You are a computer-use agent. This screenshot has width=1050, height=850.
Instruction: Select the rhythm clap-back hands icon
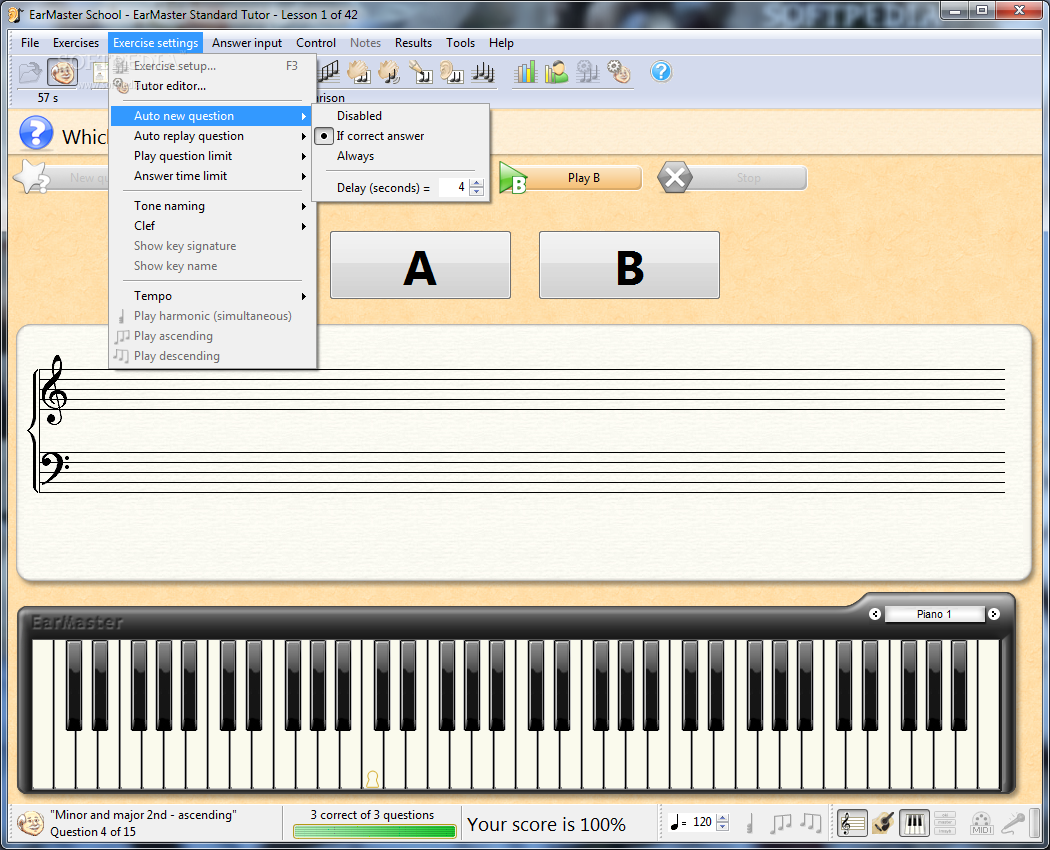tap(358, 72)
